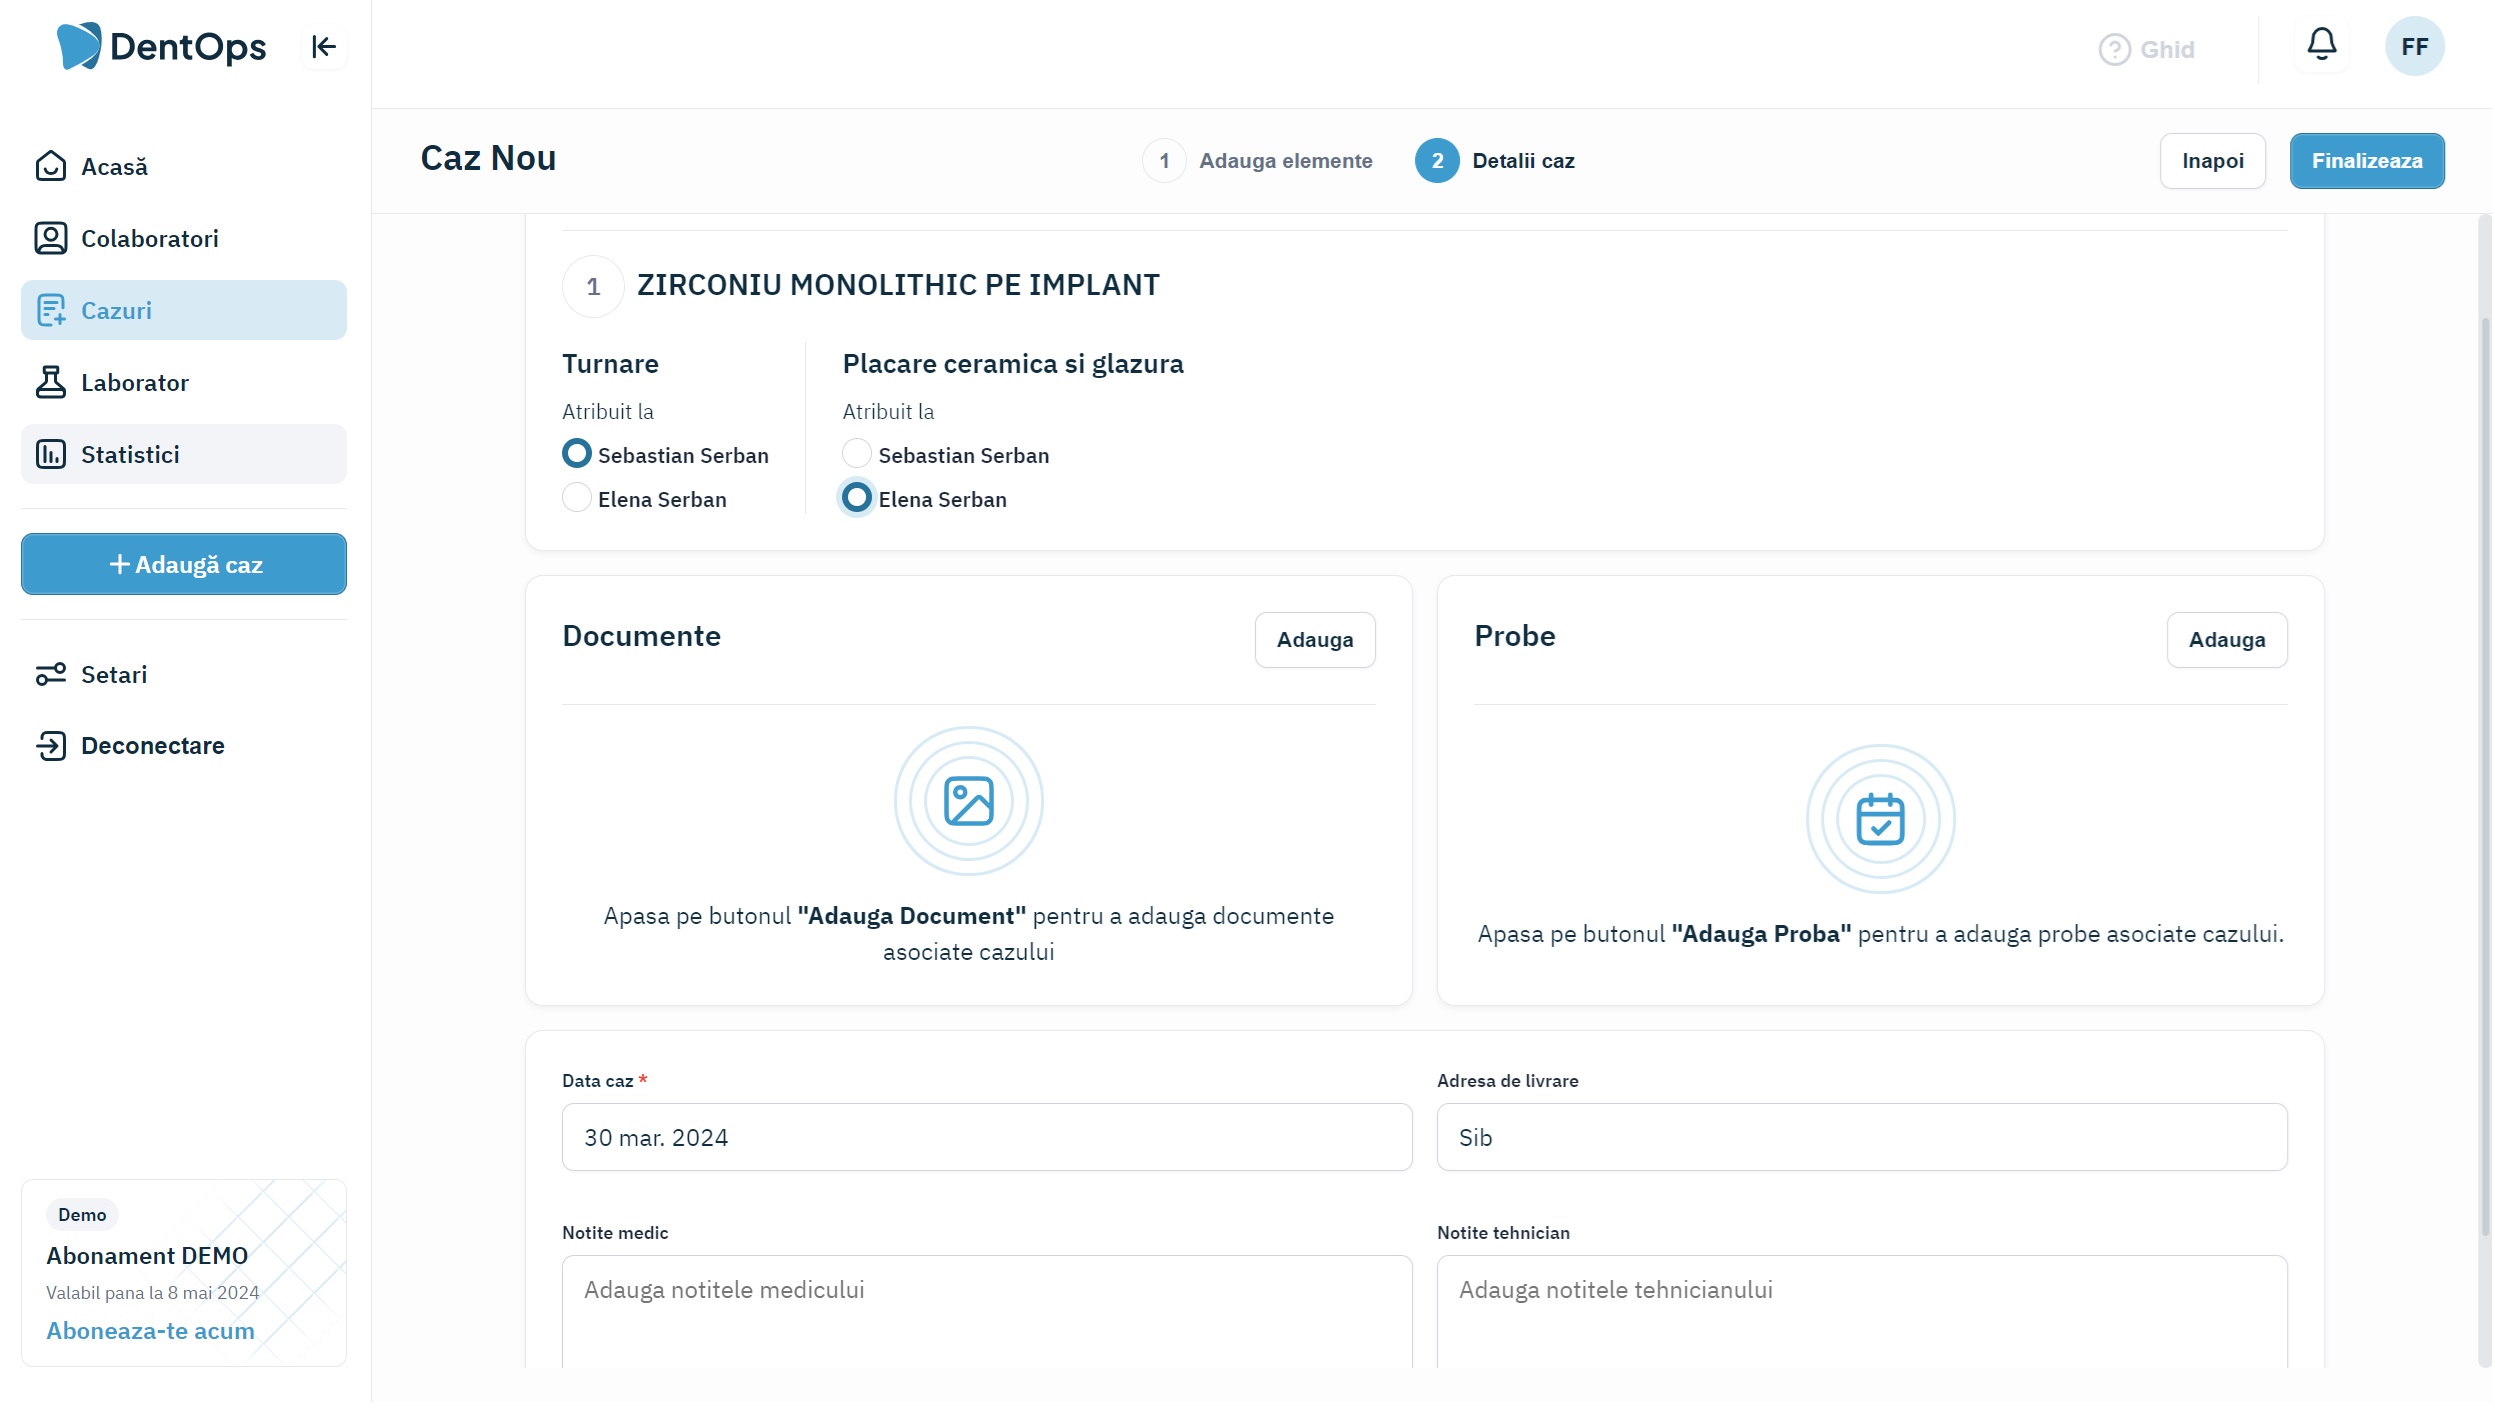Select Elena Serban for Turnare

pos(577,498)
